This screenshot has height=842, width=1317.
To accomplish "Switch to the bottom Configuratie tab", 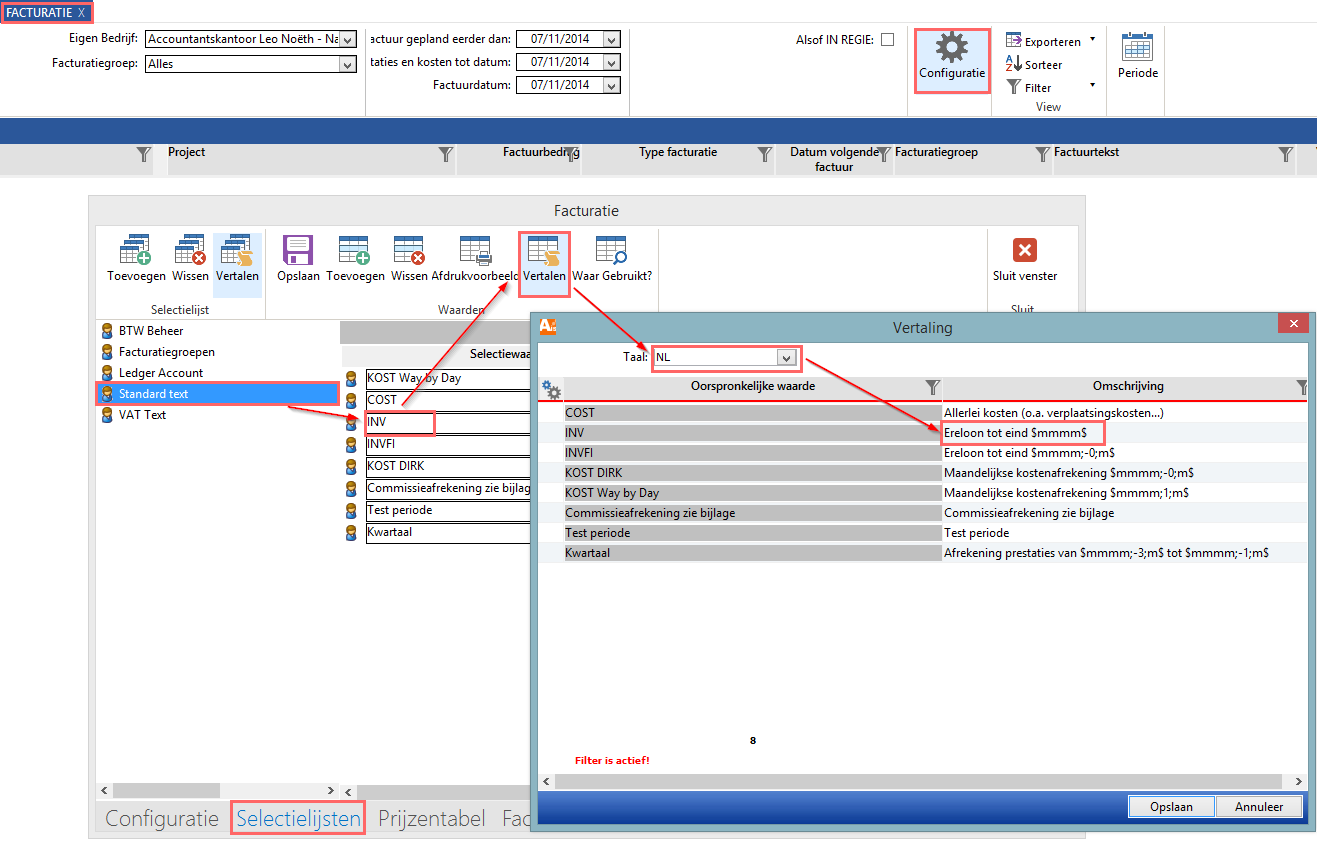I will tap(162, 819).
